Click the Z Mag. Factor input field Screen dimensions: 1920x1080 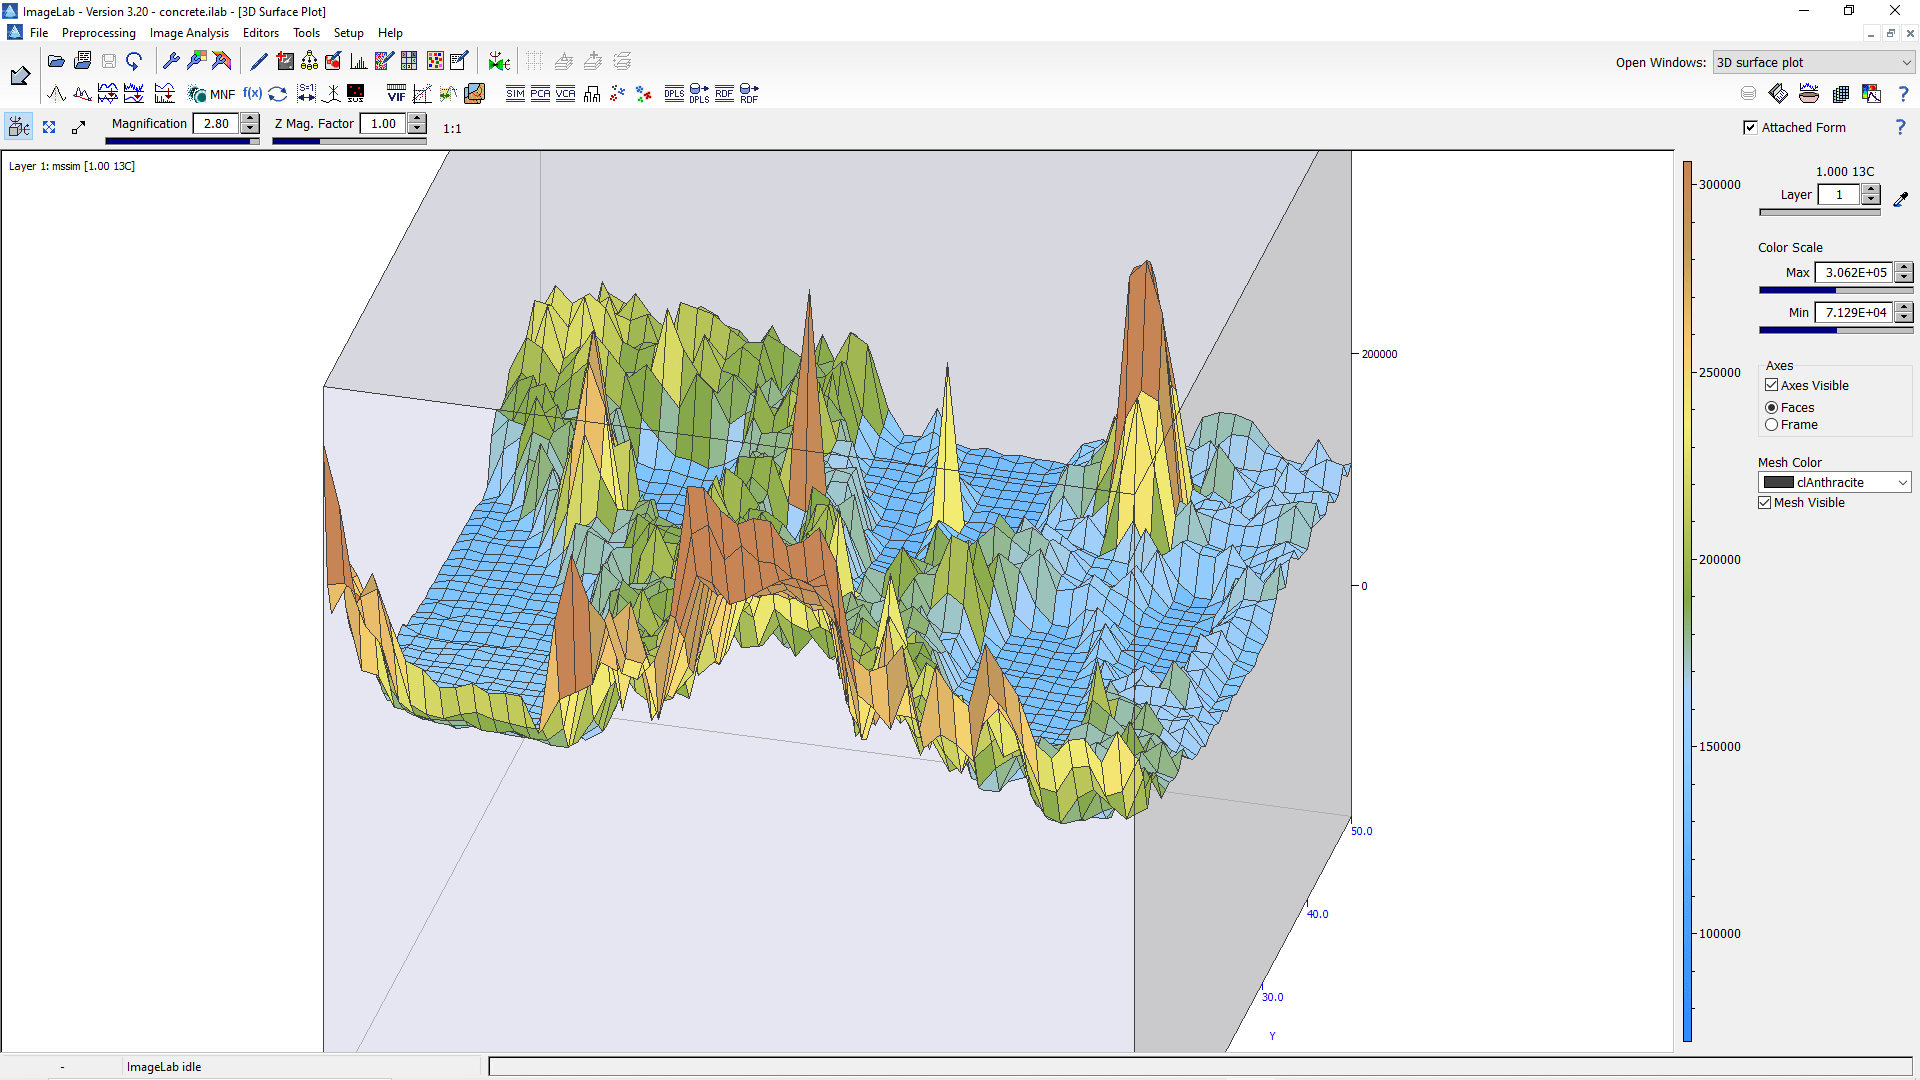tap(384, 123)
